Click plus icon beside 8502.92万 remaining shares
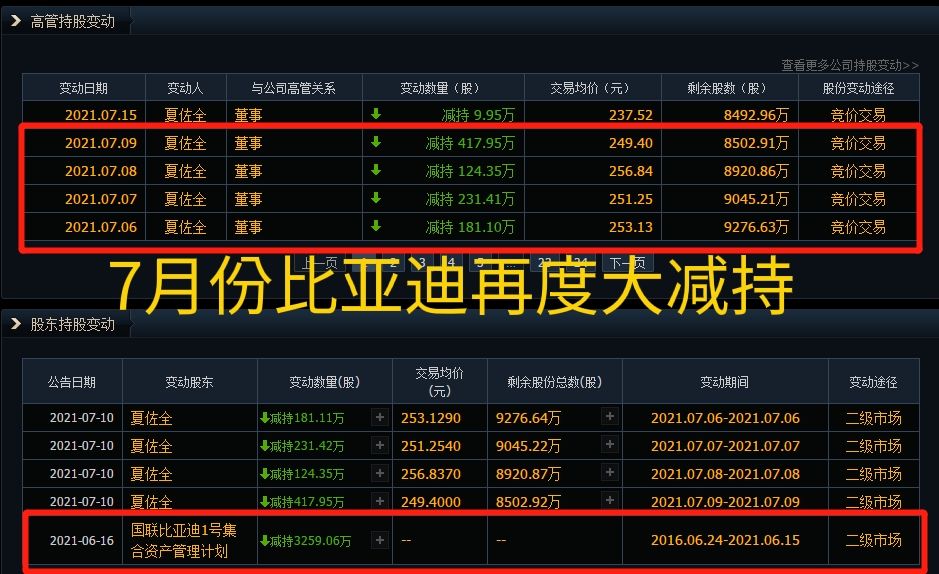The image size is (939, 574). pos(610,501)
